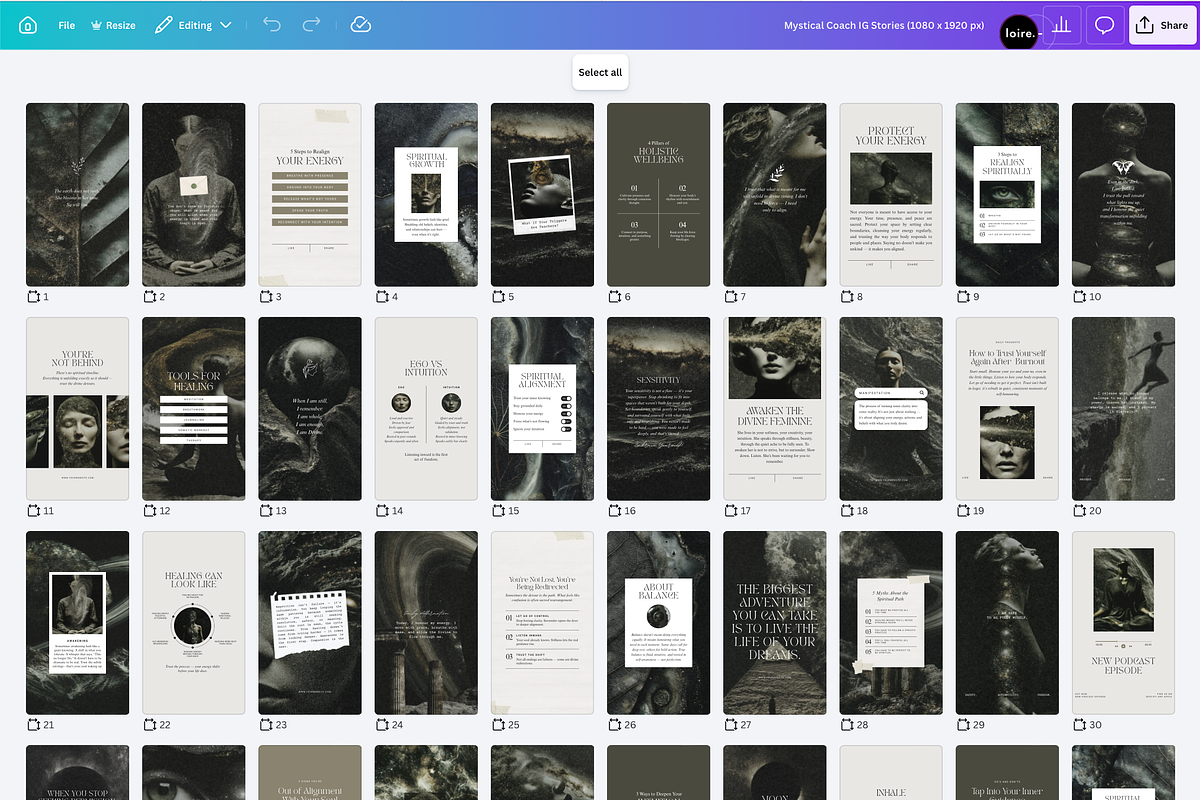Undo the last action
Image resolution: width=1200 pixels, height=800 pixels.
272,25
